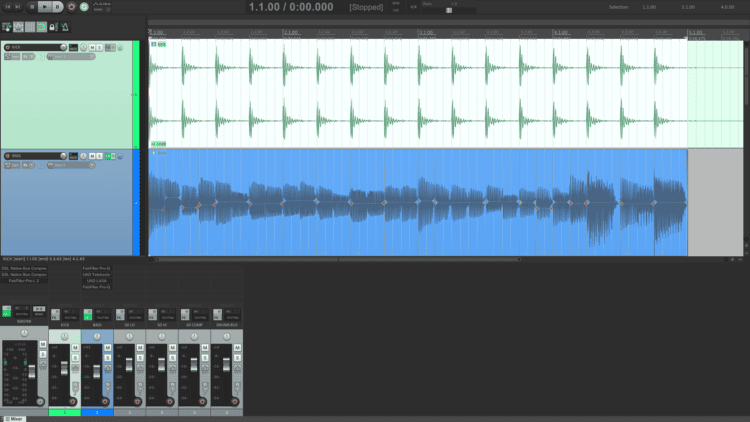The image size is (750, 422).
Task: Open SD LO mixer strip FX button
Action: tap(120, 314)
